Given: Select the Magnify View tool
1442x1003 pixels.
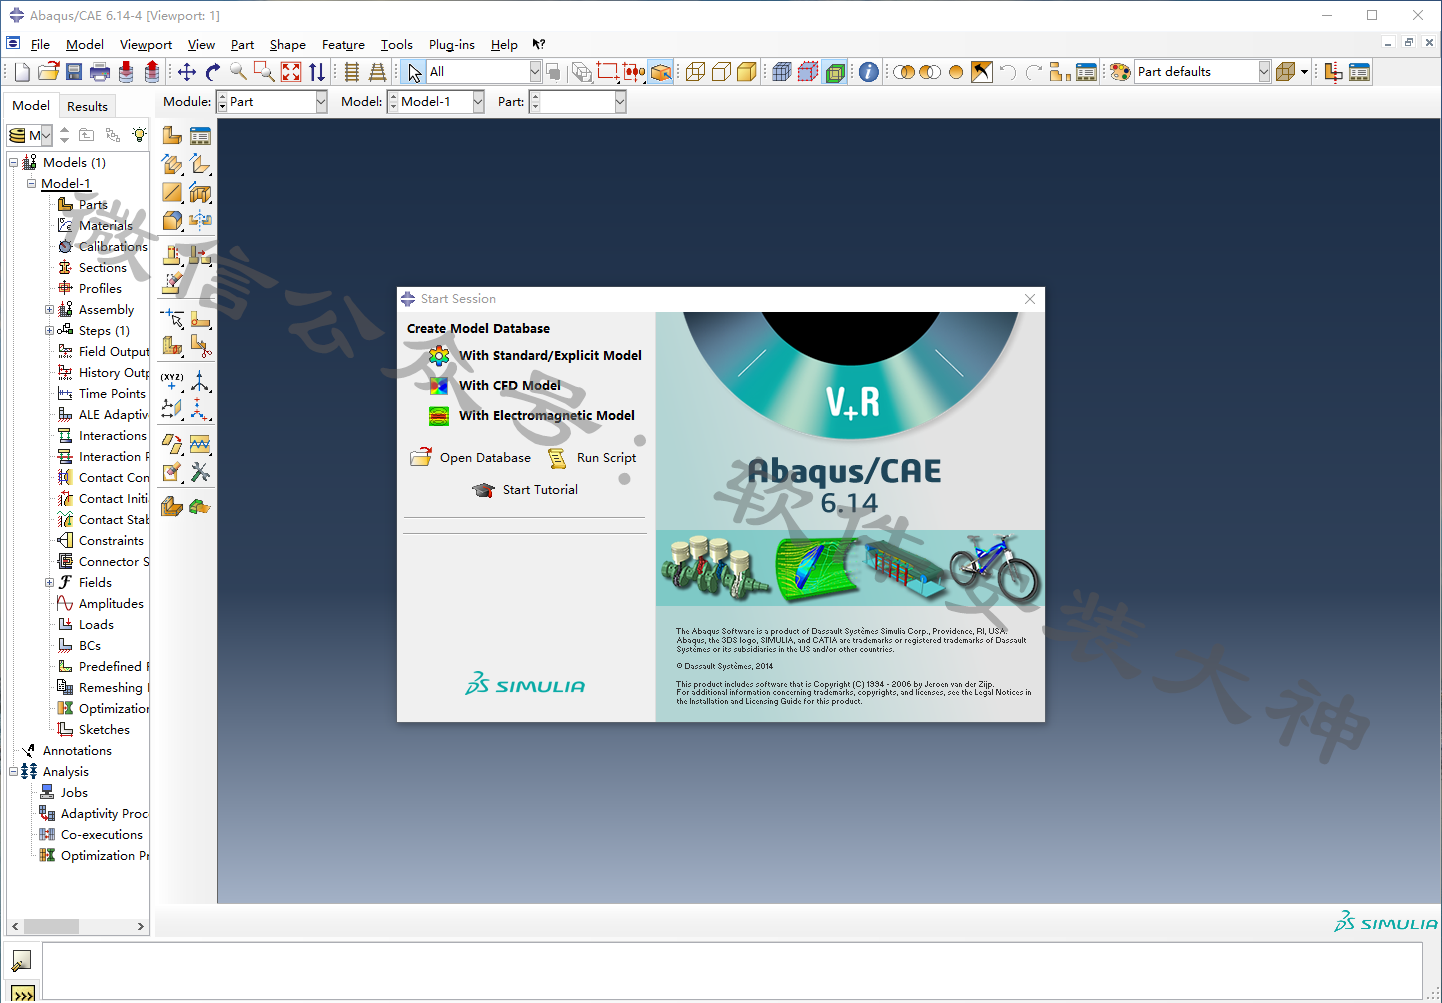Looking at the screenshot, I should tap(238, 72).
